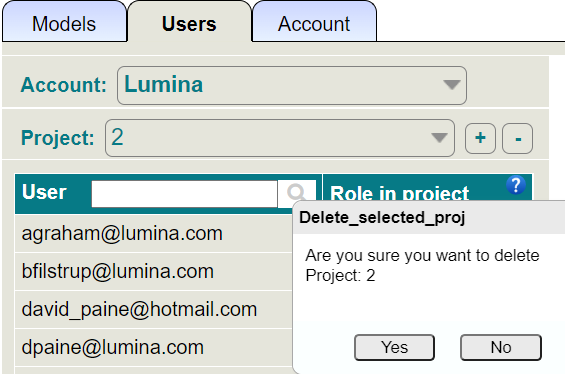
Task: Cancel deletion with No button
Action: tap(501, 347)
